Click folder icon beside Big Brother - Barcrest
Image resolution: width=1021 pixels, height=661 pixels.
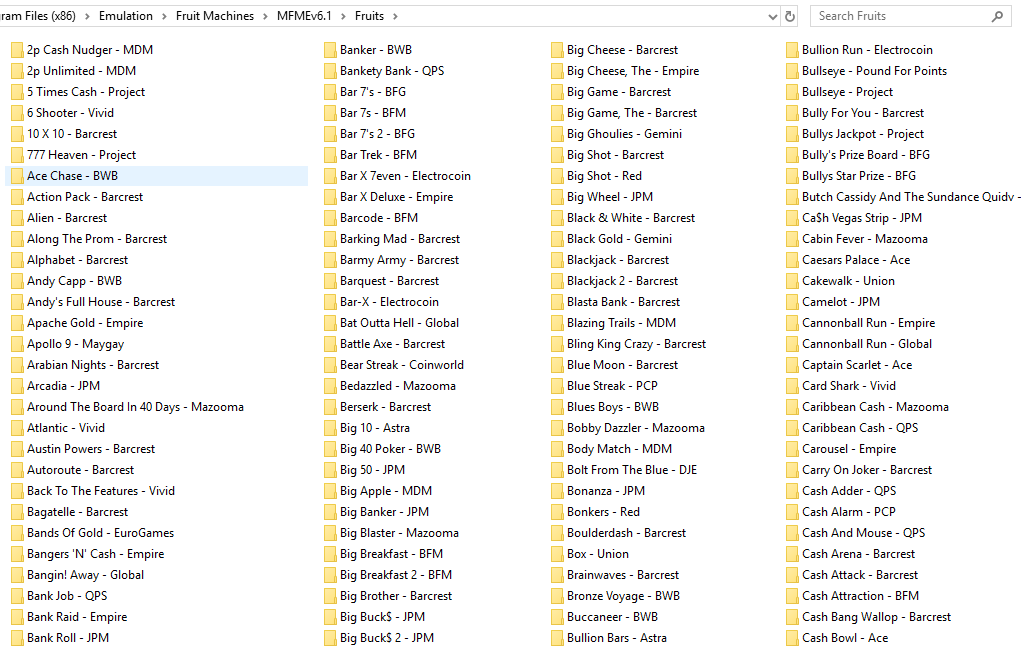(330, 597)
